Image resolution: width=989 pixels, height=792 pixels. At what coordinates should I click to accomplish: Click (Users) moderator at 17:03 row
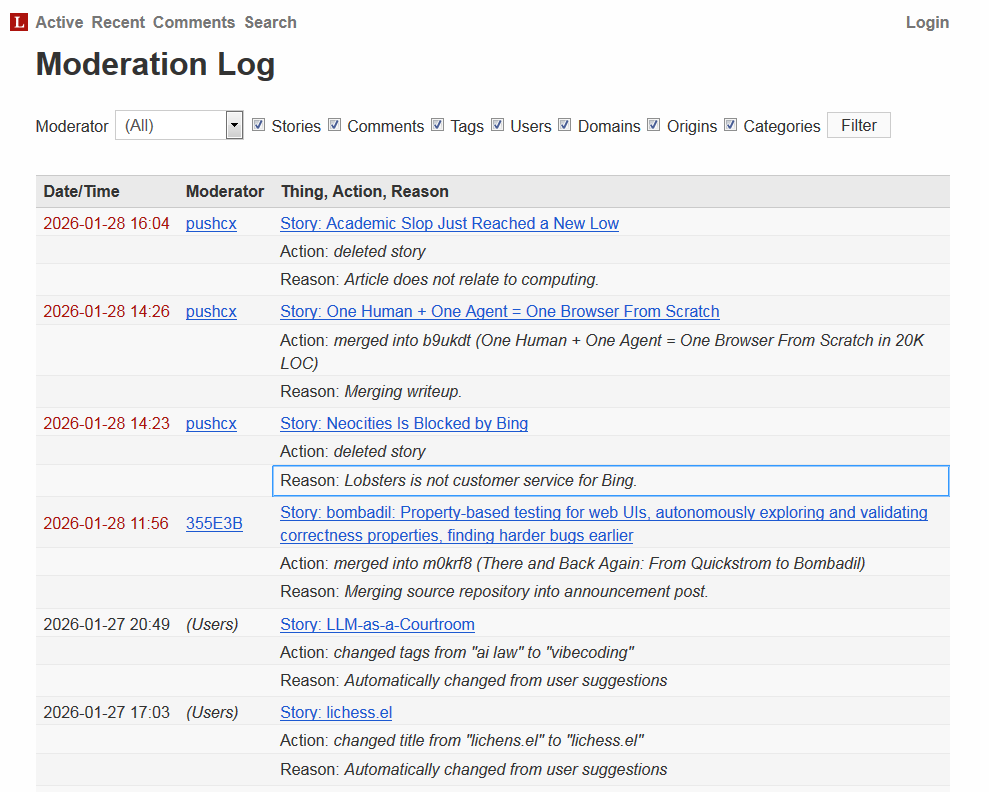(212, 713)
